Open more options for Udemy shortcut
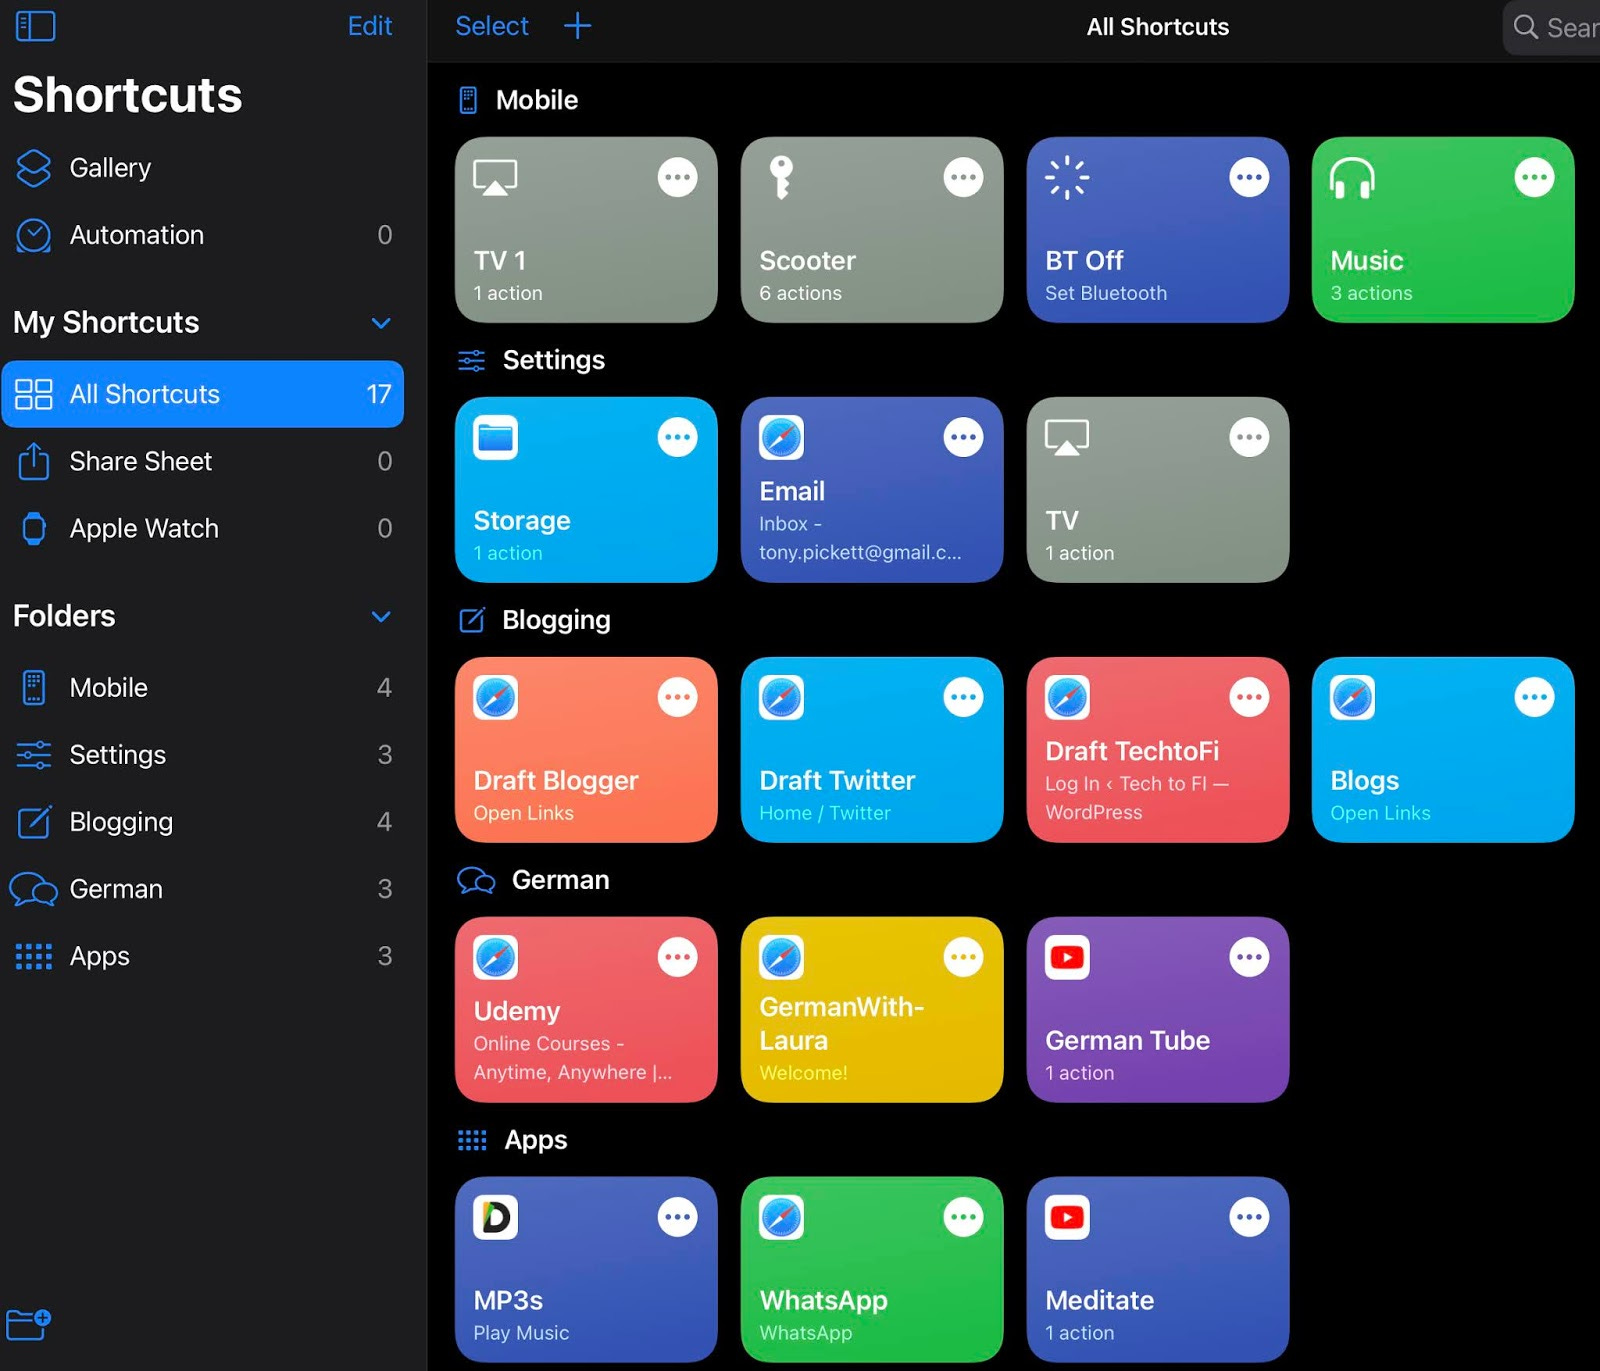 677,957
